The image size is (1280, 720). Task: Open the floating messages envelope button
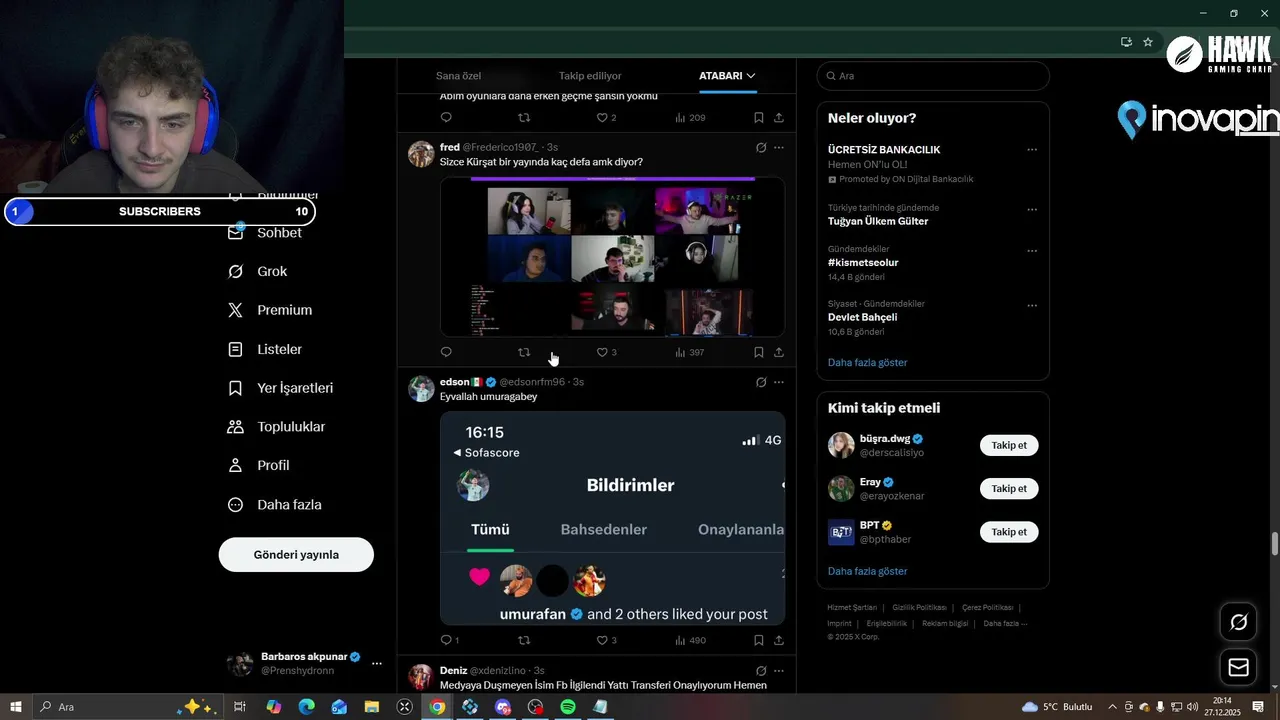click(1239, 667)
